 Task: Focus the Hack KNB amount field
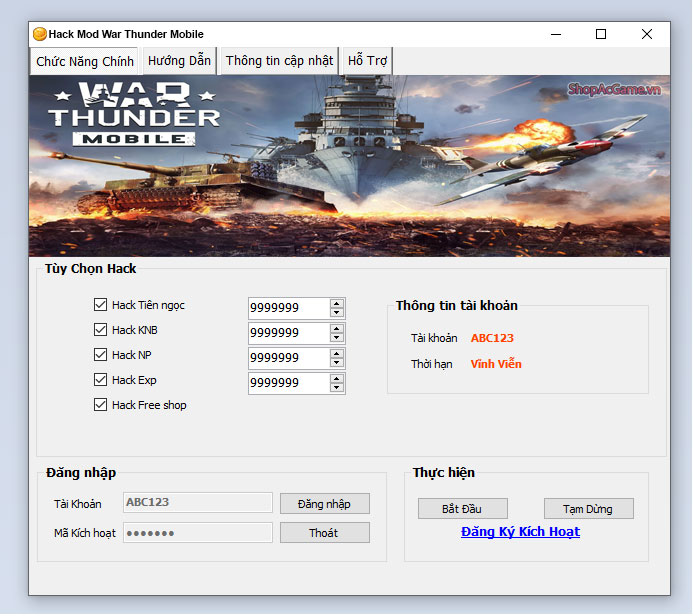coord(289,333)
